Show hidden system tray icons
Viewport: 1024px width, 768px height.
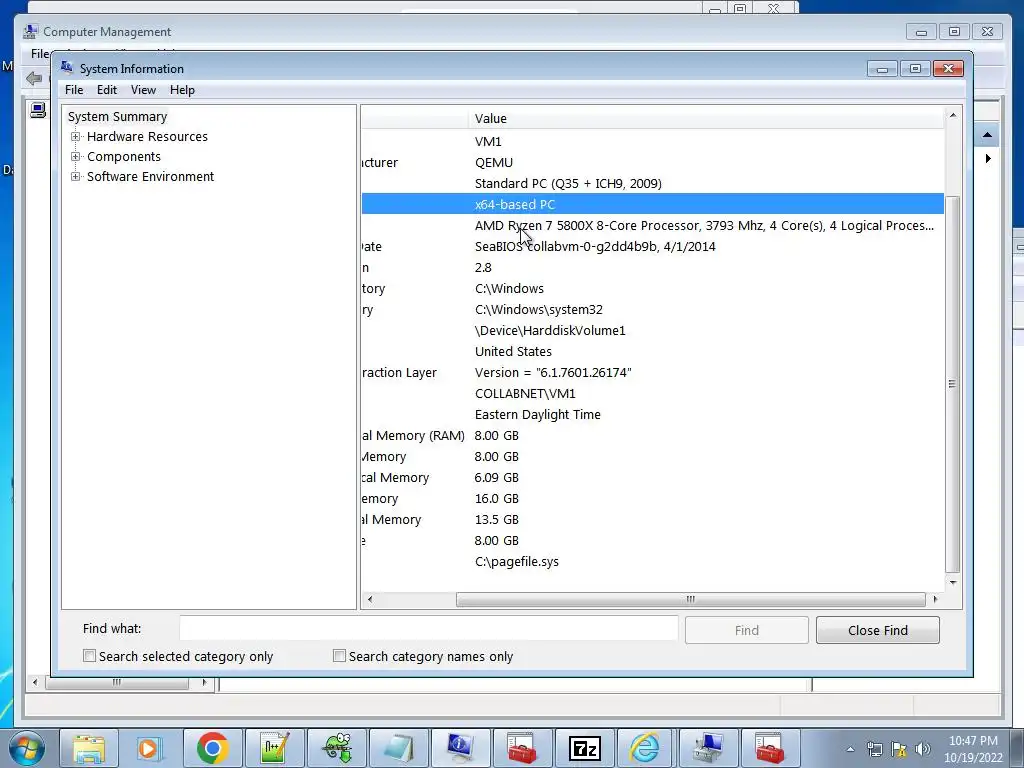tap(850, 749)
